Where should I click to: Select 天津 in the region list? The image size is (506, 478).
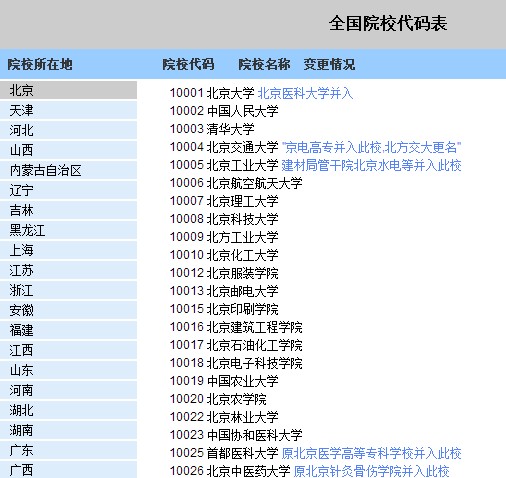pyautogui.click(x=68, y=110)
